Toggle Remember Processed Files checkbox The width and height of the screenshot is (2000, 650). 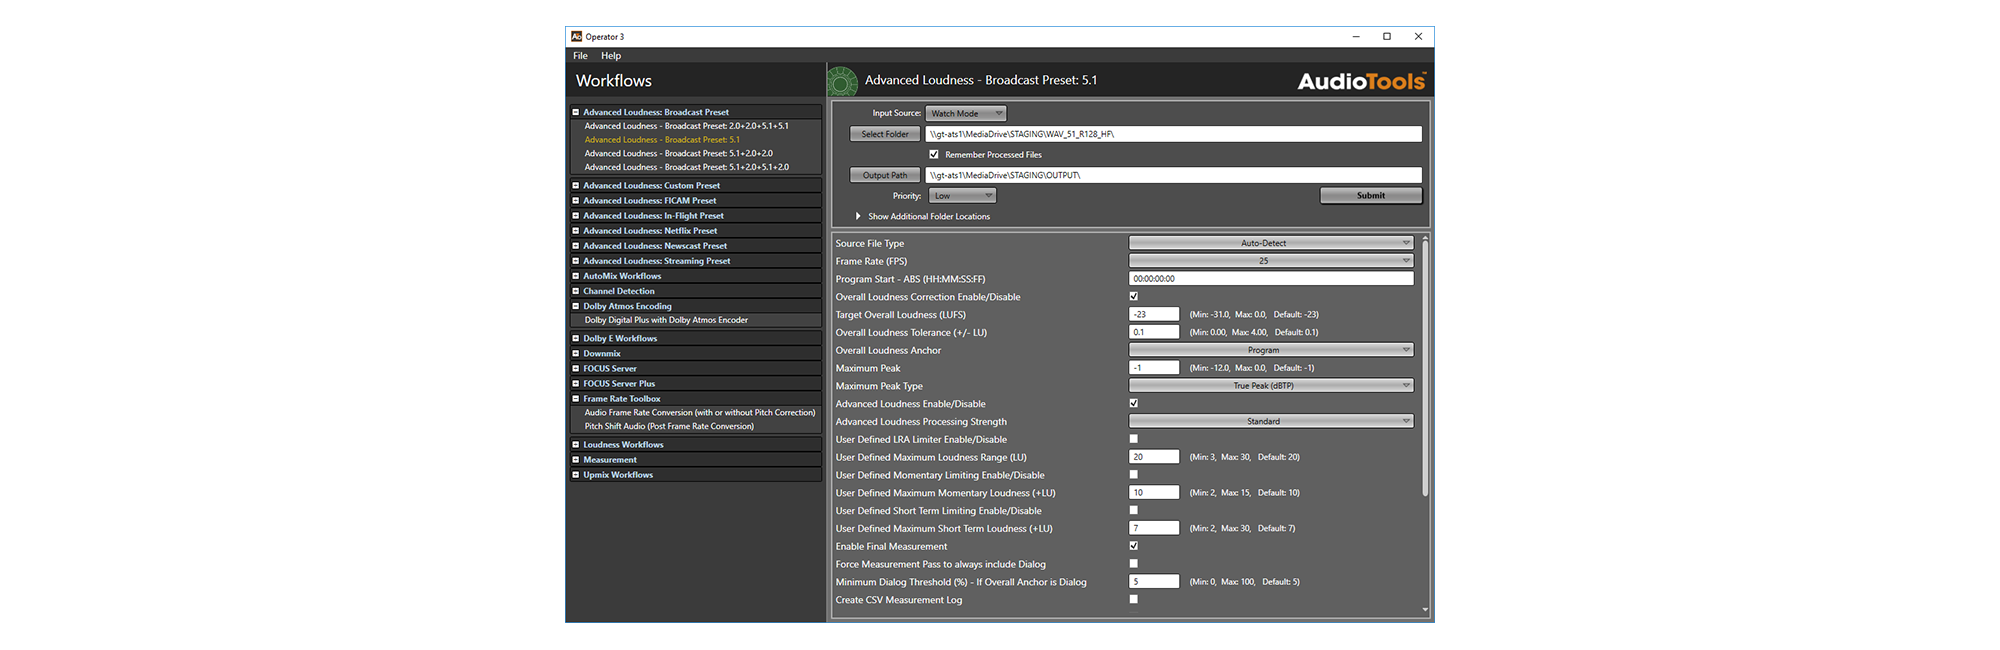coord(934,154)
